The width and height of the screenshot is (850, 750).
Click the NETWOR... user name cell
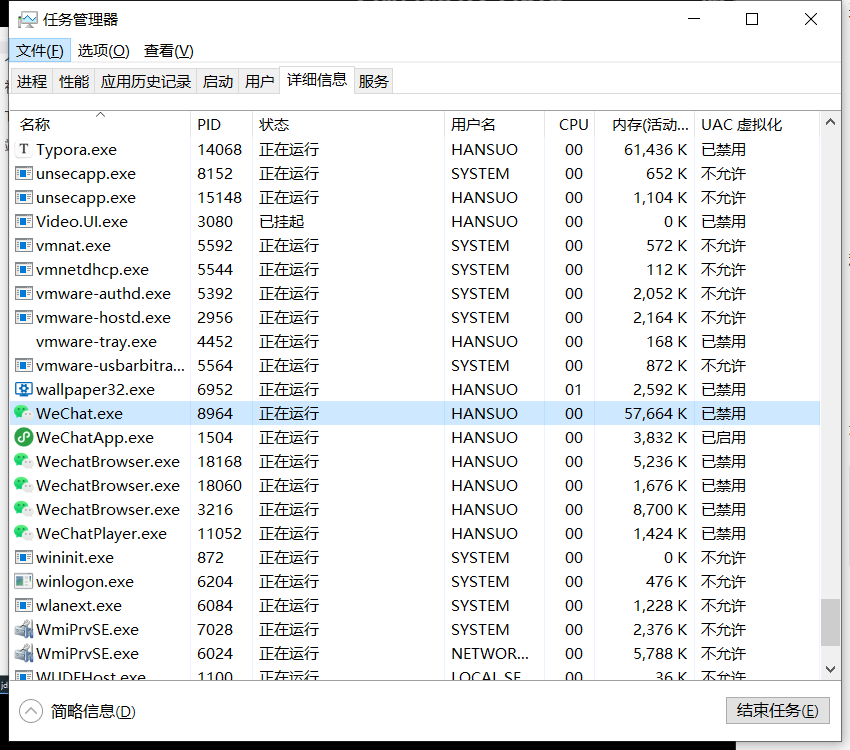click(x=490, y=654)
